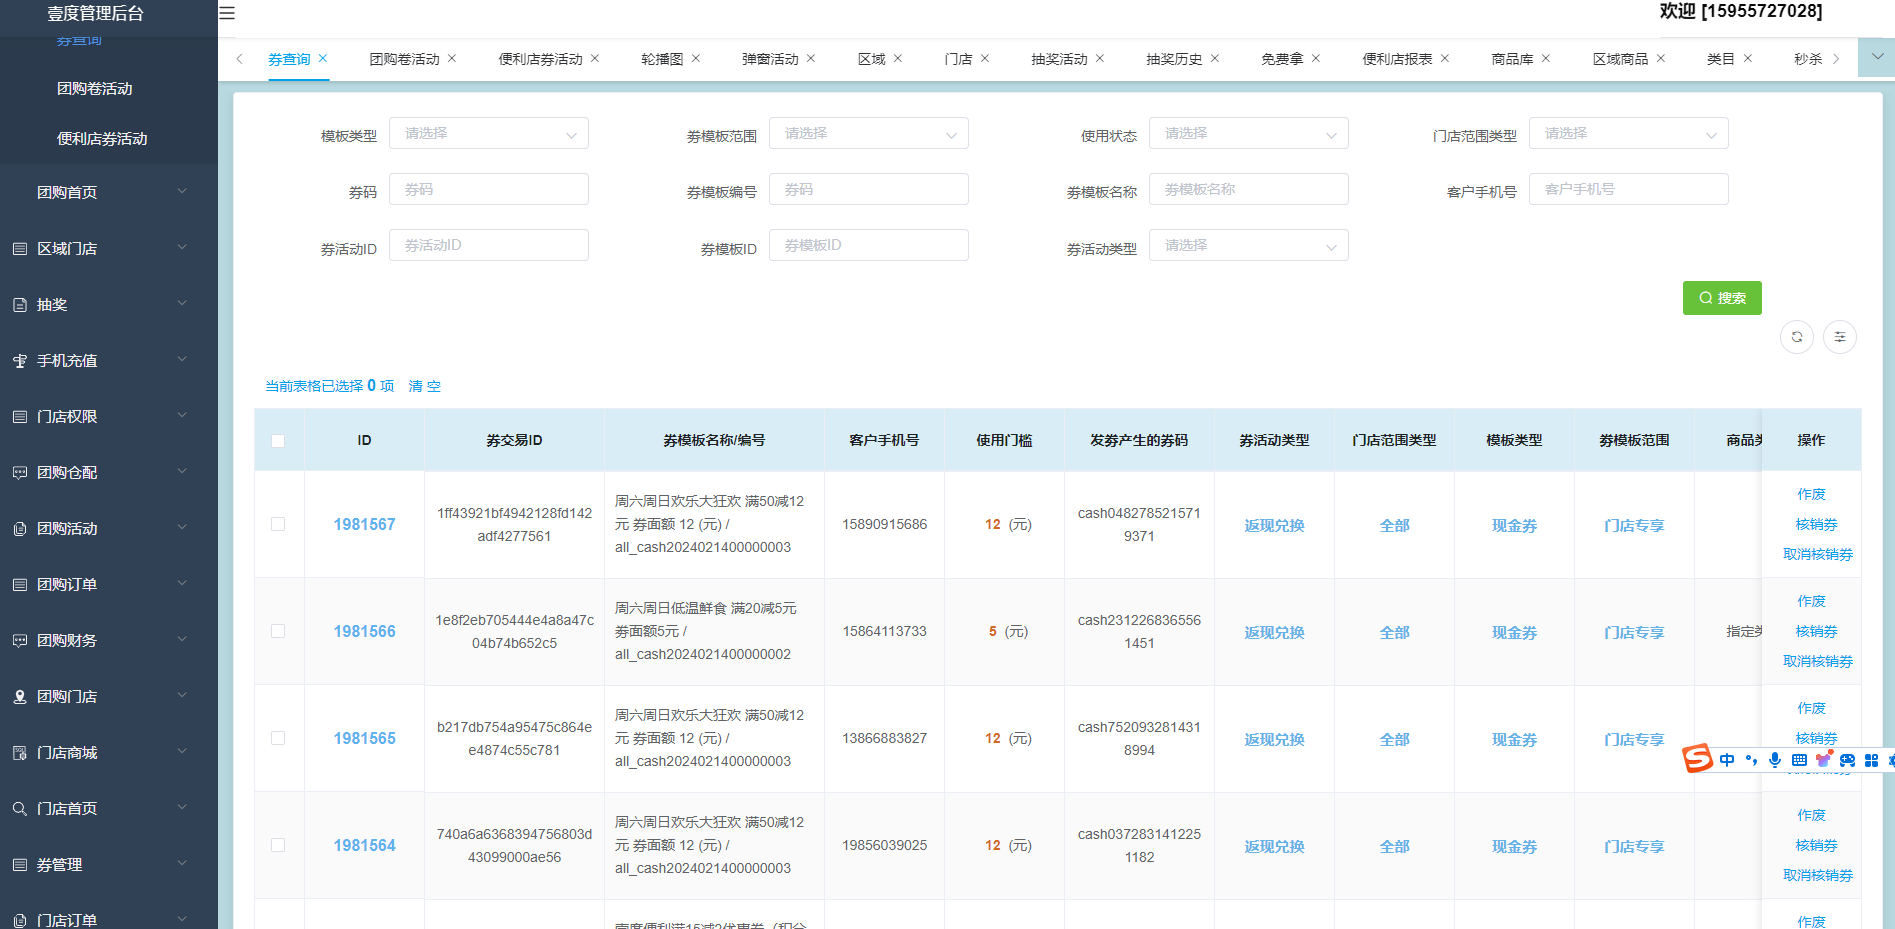Expand the 团购订单 sidebar menu

(x=109, y=584)
